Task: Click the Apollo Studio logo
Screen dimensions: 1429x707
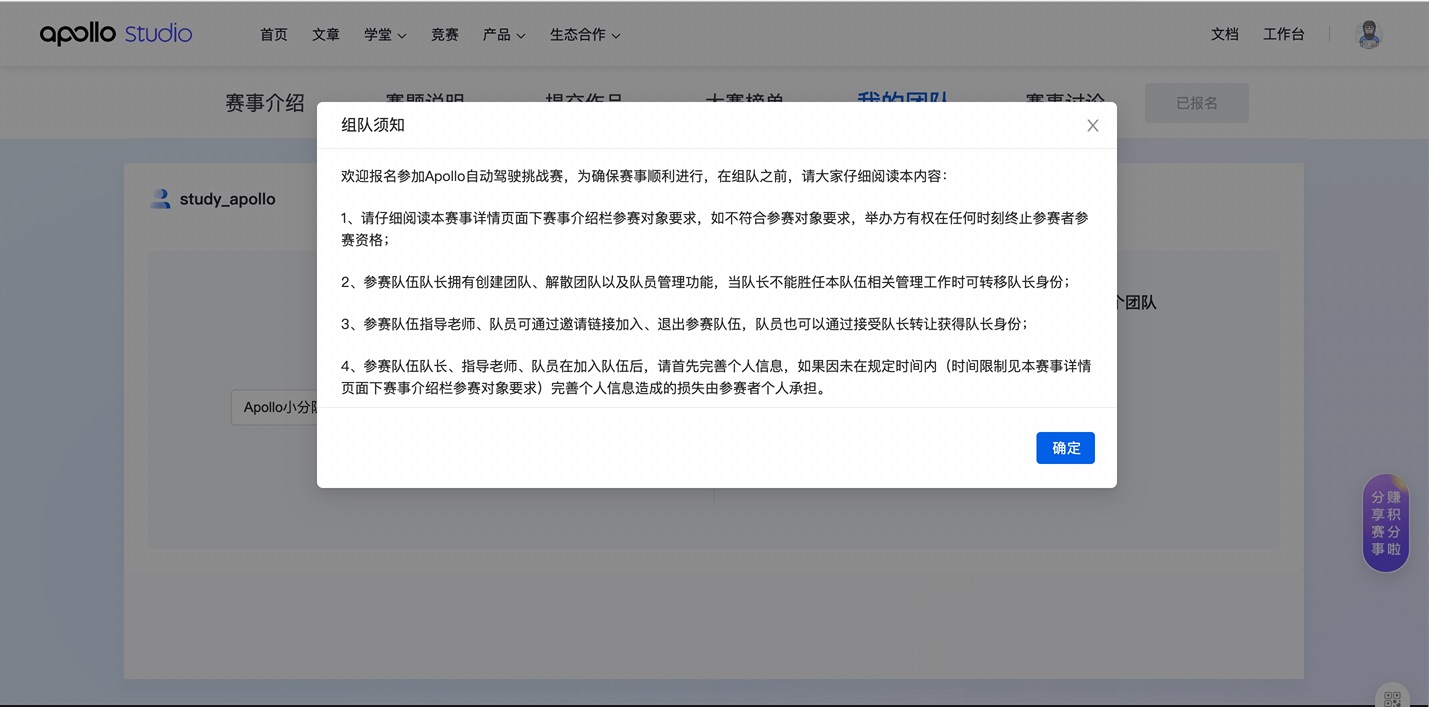Action: (x=116, y=34)
